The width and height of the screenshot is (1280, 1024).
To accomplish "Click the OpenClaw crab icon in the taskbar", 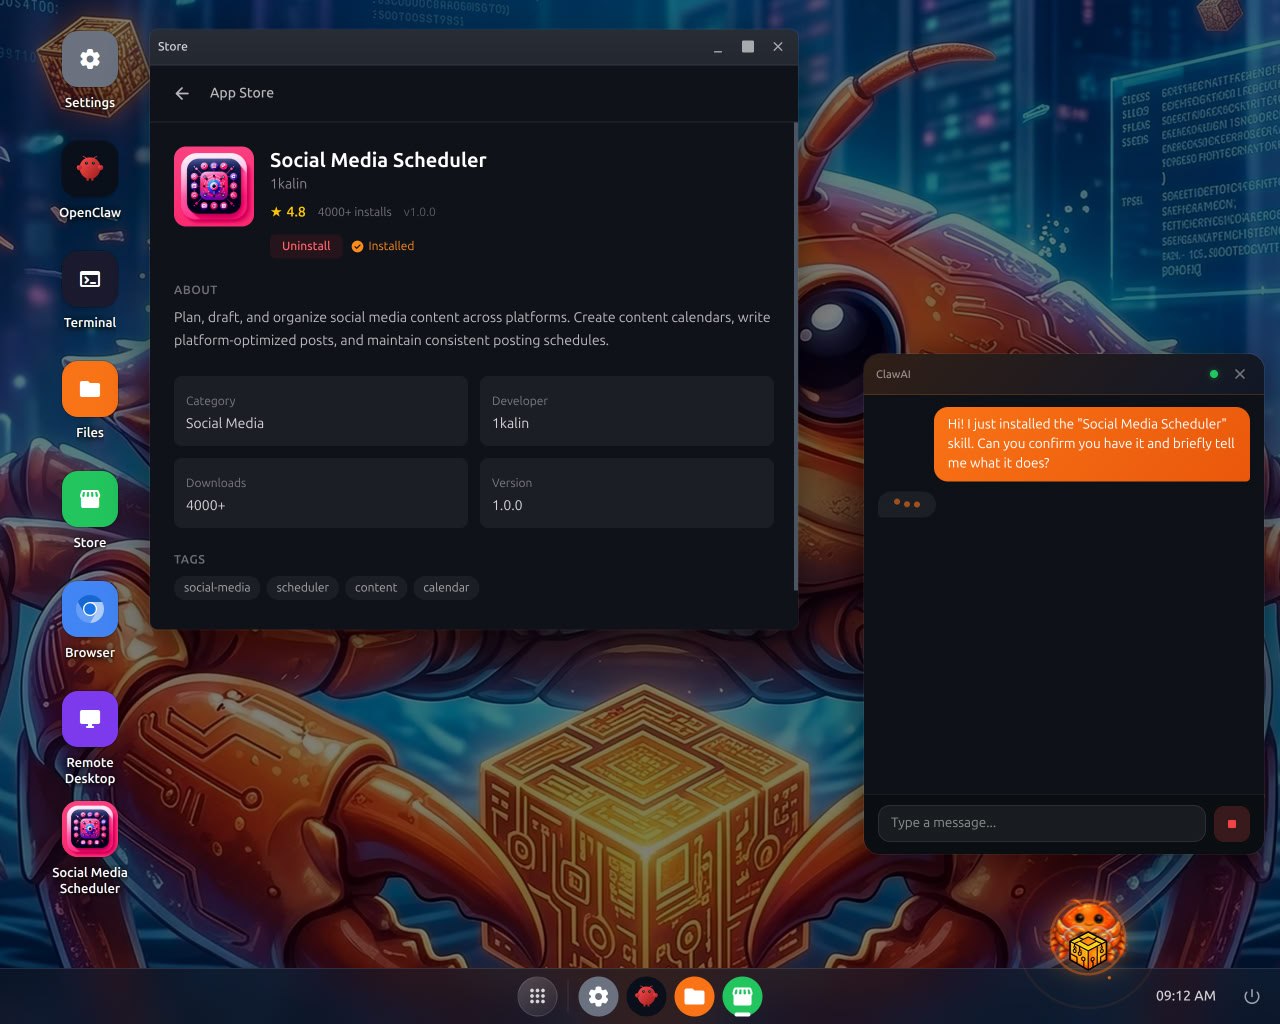I will point(646,996).
